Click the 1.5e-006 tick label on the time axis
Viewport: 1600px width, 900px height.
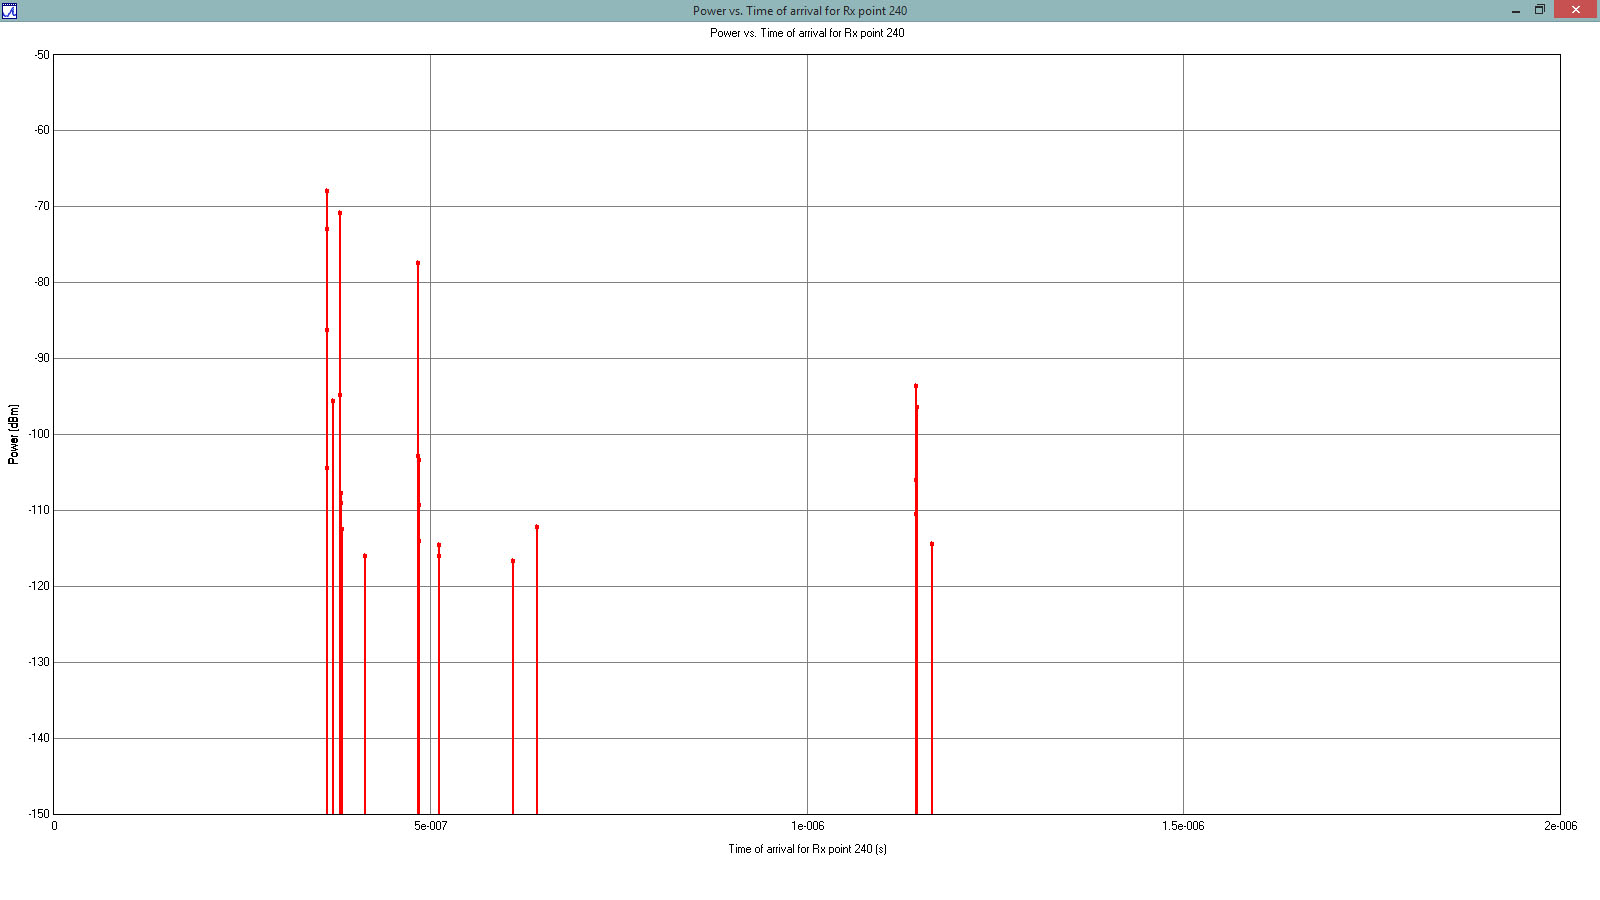click(1183, 826)
